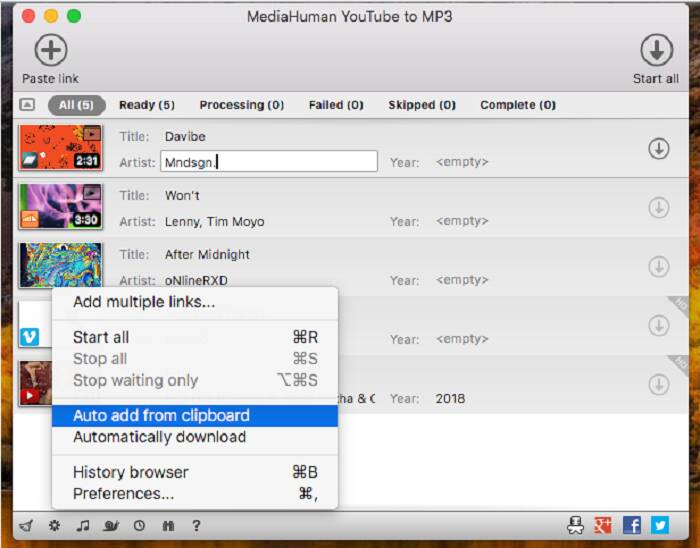Download the 2018 YouTube track
The image size is (700, 548).
[658, 385]
